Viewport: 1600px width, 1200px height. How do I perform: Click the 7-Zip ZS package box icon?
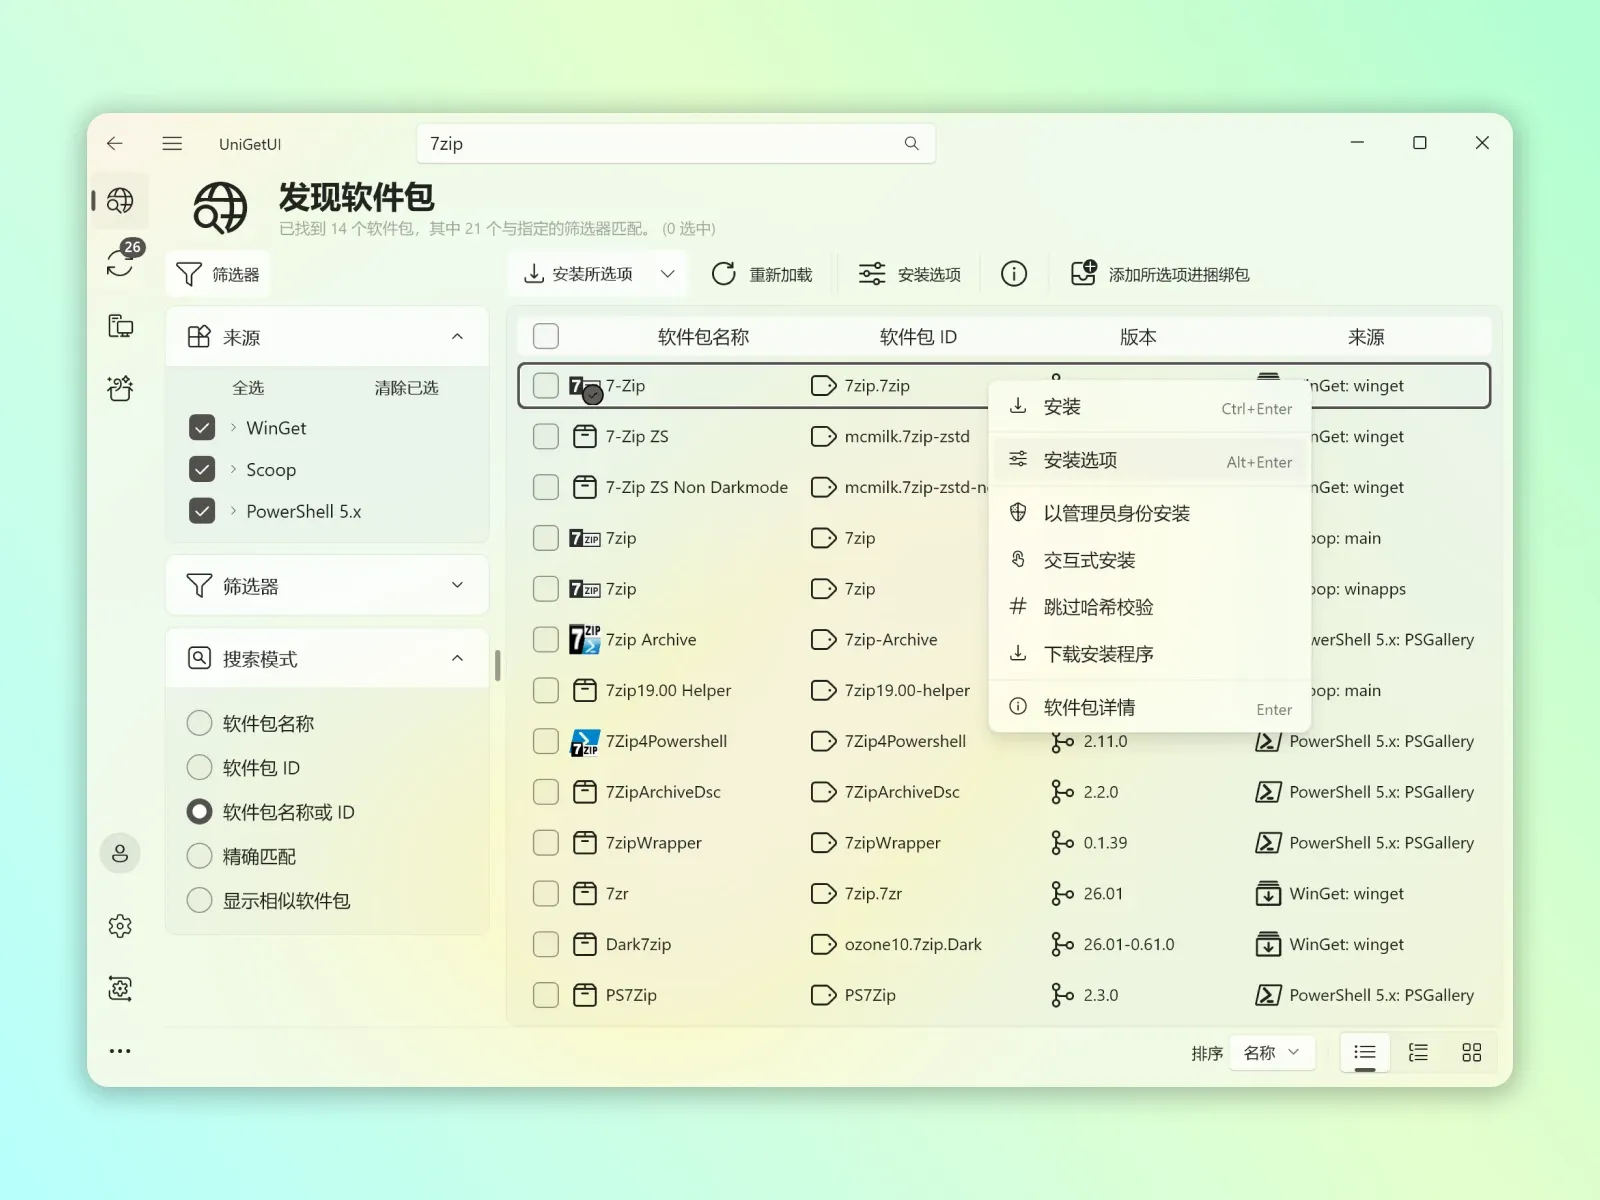click(584, 436)
